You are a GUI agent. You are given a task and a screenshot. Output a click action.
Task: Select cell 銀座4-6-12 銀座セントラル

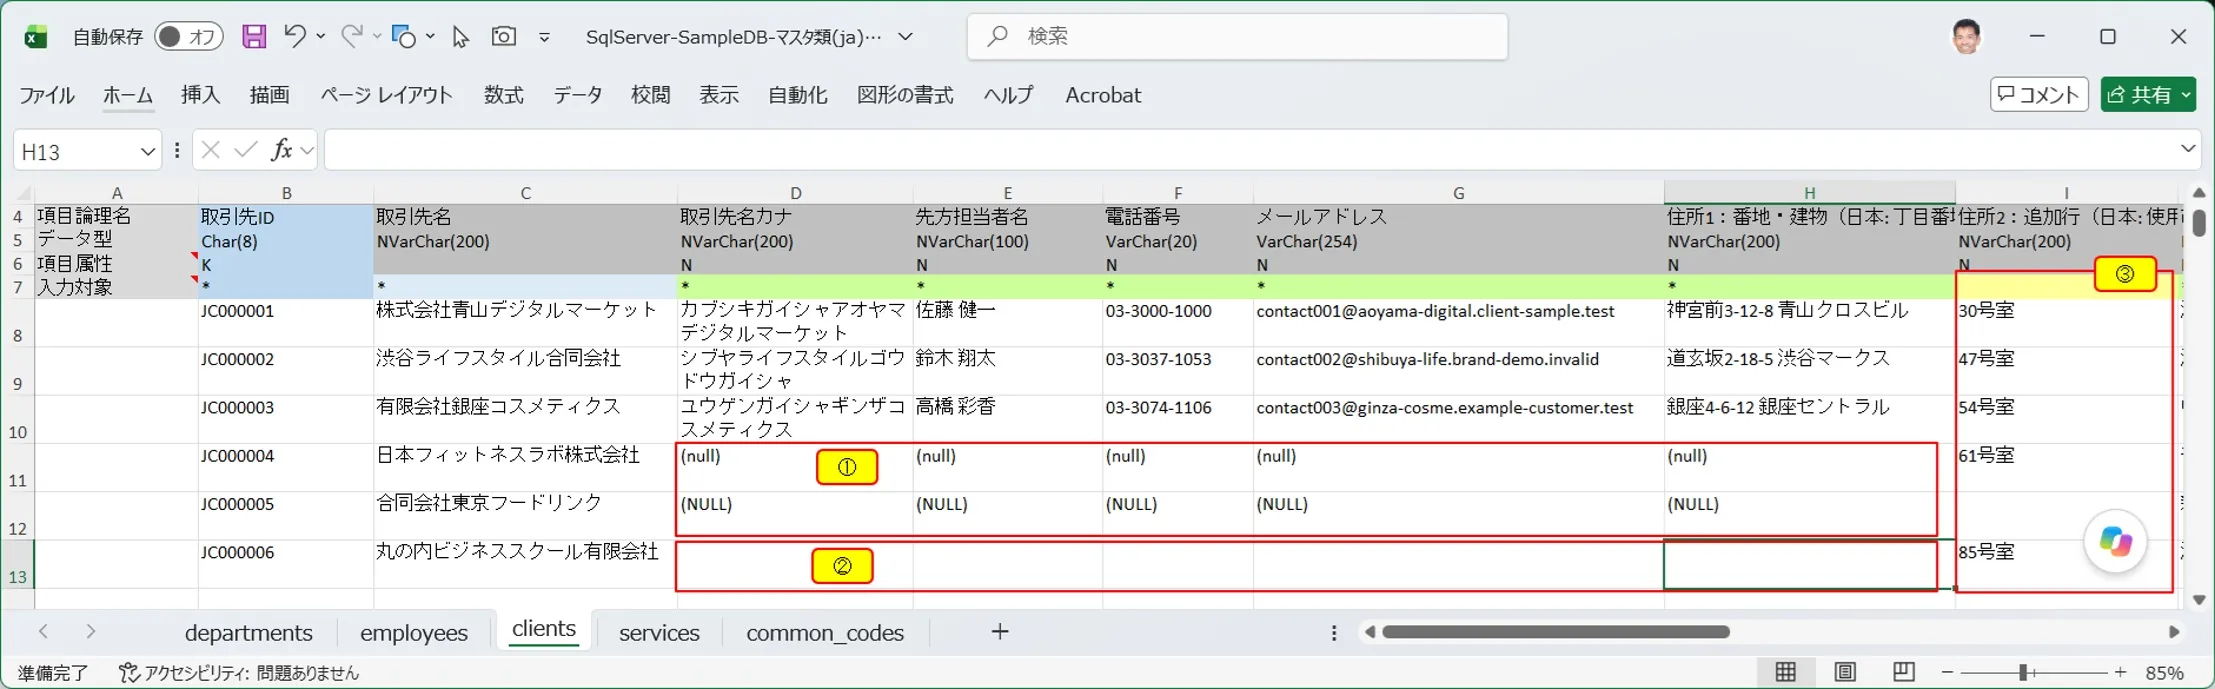pyautogui.click(x=1809, y=419)
